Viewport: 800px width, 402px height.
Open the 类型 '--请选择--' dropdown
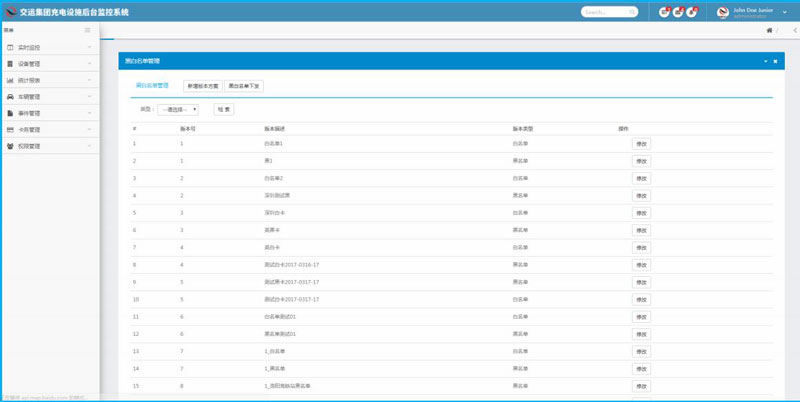(x=179, y=109)
